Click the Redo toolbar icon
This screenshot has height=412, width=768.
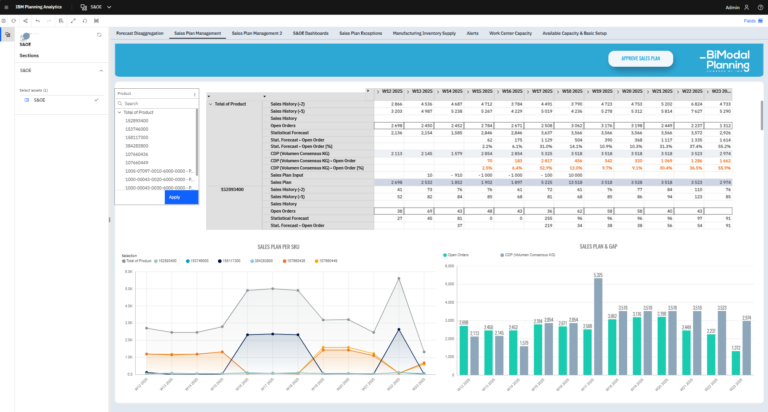pos(49,21)
